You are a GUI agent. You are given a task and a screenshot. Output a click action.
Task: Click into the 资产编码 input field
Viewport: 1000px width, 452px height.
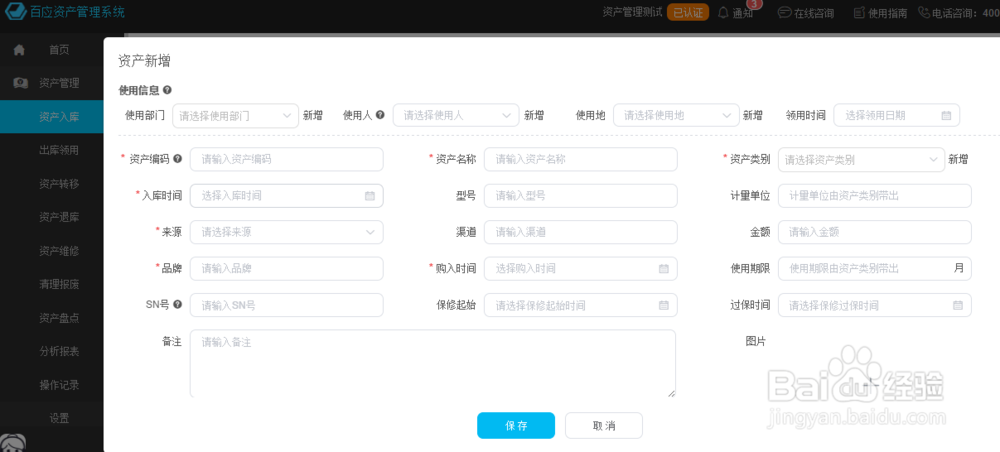pos(286,159)
